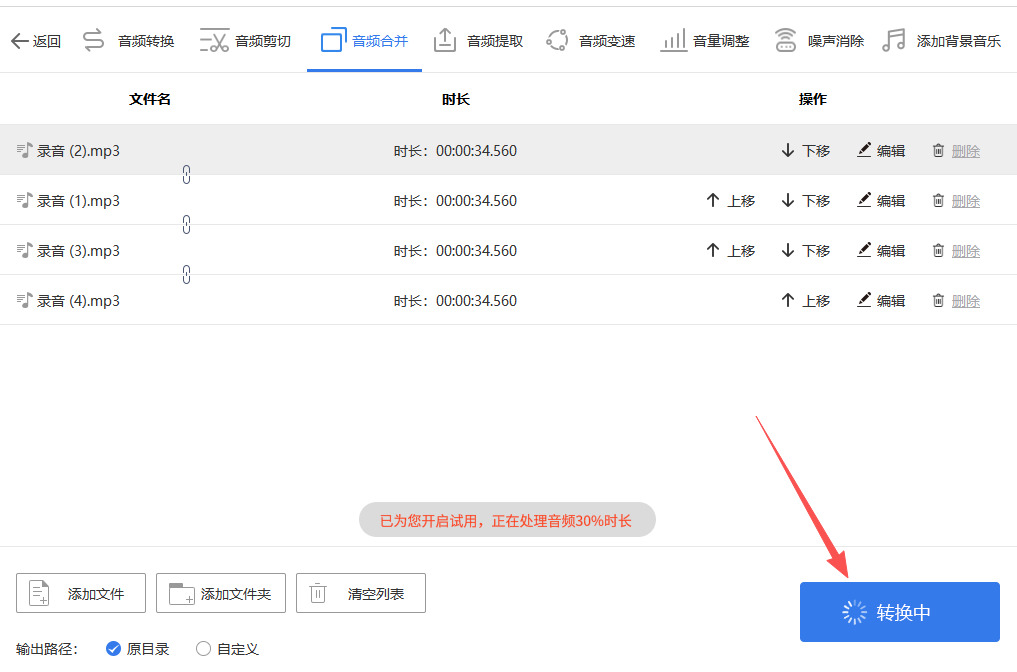The image size is (1017, 672).
Task: Click the pencil icon in 录音 (2).mp3 row
Action: 864,150
